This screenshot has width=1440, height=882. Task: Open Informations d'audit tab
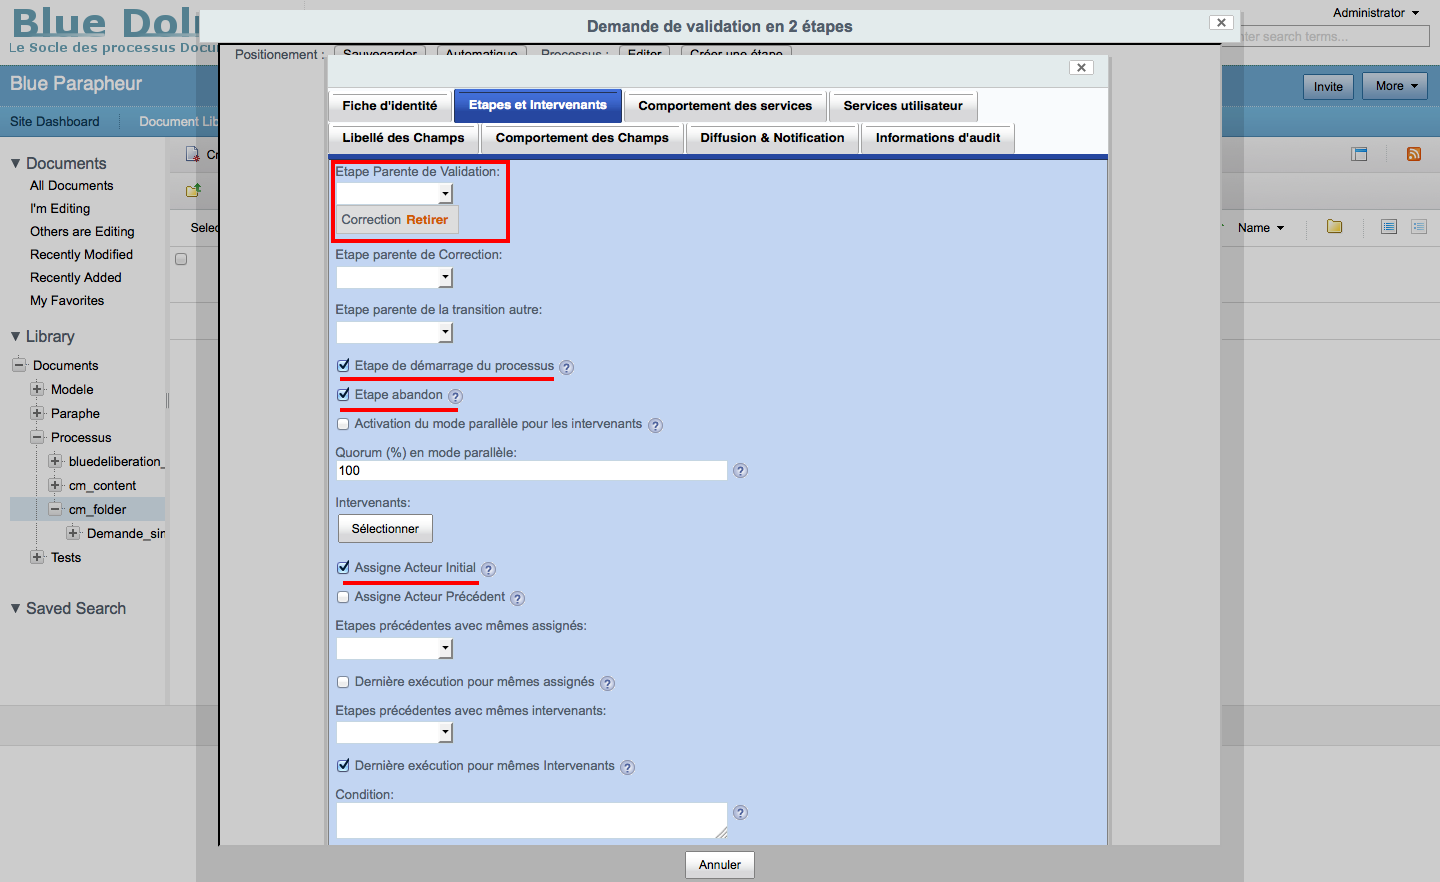[x=938, y=138]
